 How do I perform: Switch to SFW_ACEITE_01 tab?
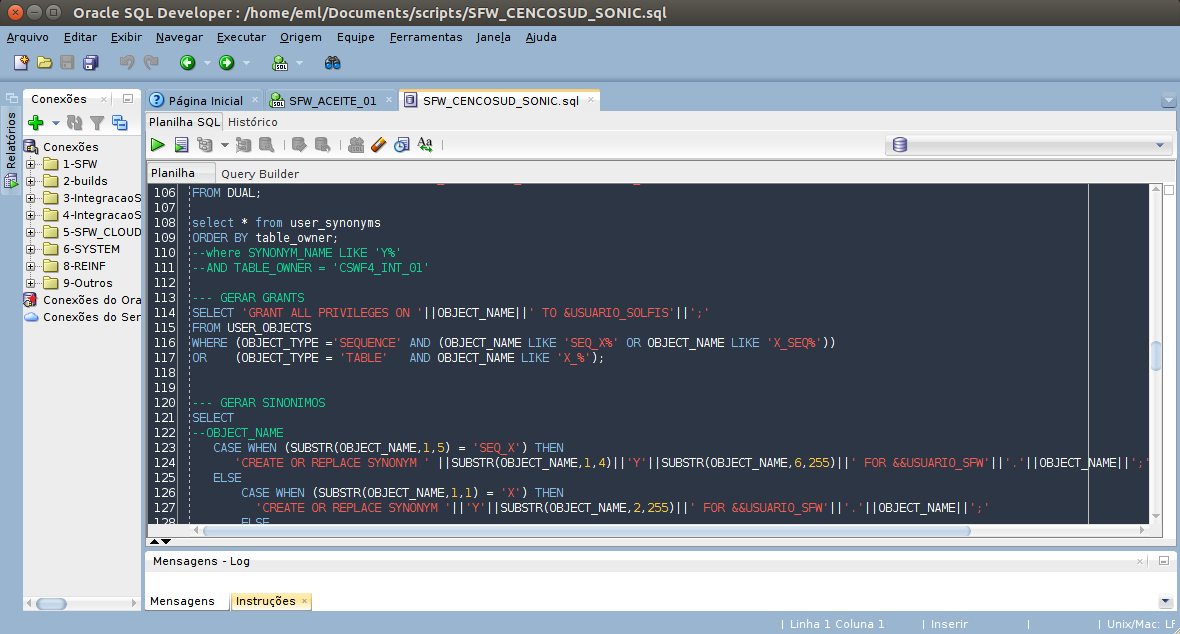(332, 100)
